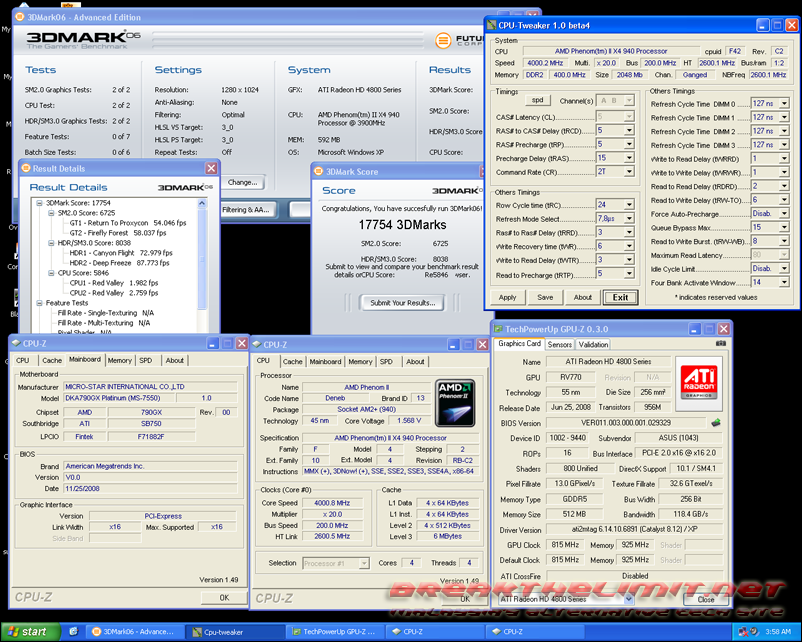Switch to Cpu-tweaker taskbar button
Screen dimensions: 802x642
point(233,632)
